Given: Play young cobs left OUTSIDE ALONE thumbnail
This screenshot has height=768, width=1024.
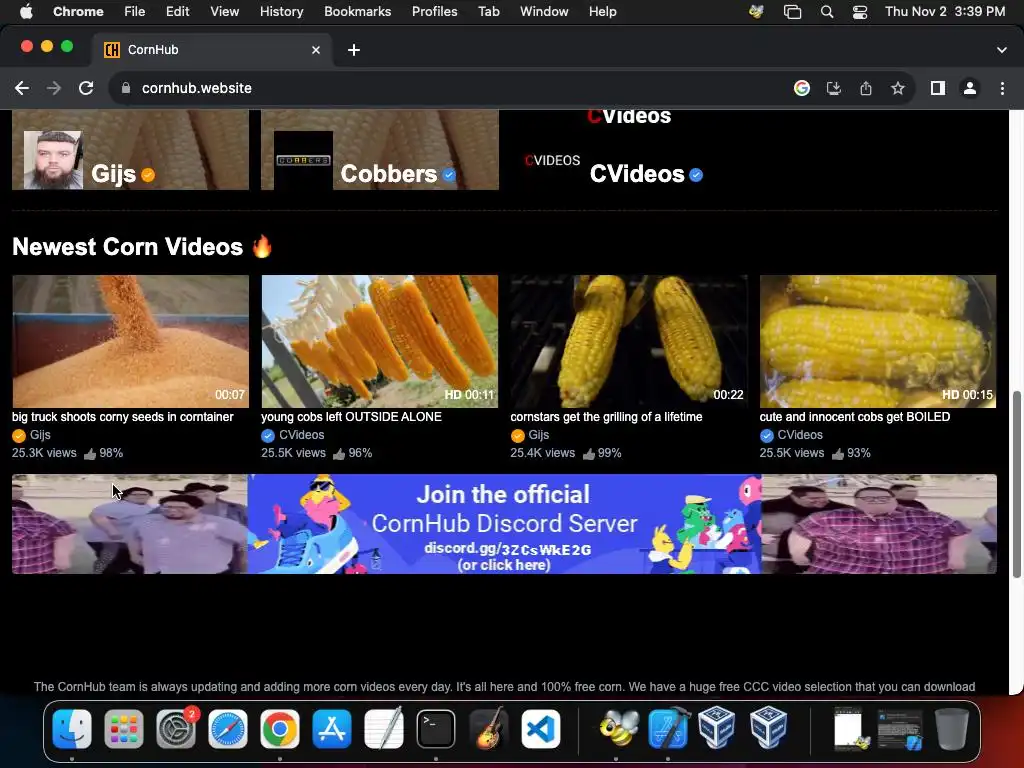Looking at the screenshot, I should coord(379,341).
